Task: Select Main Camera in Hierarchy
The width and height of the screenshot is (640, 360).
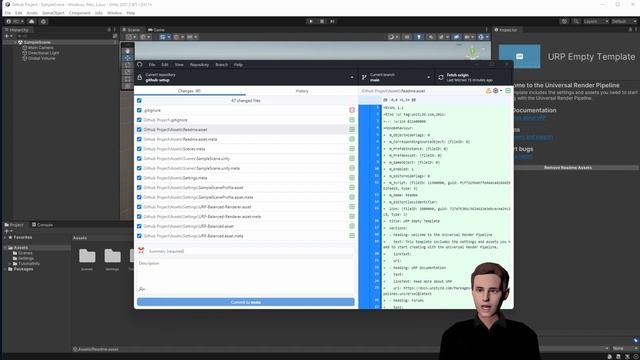Action: tap(40, 48)
